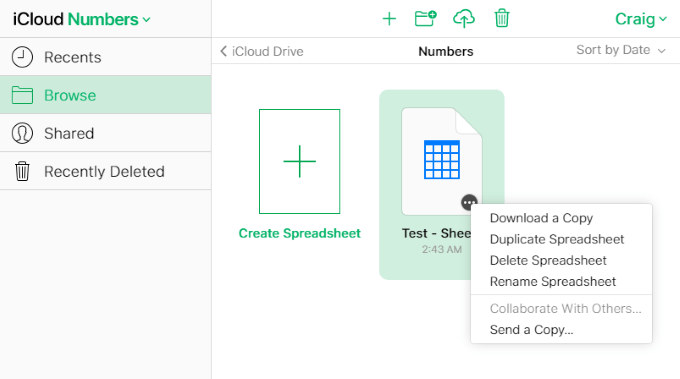Open the Sort by Date dropdown

621,50
